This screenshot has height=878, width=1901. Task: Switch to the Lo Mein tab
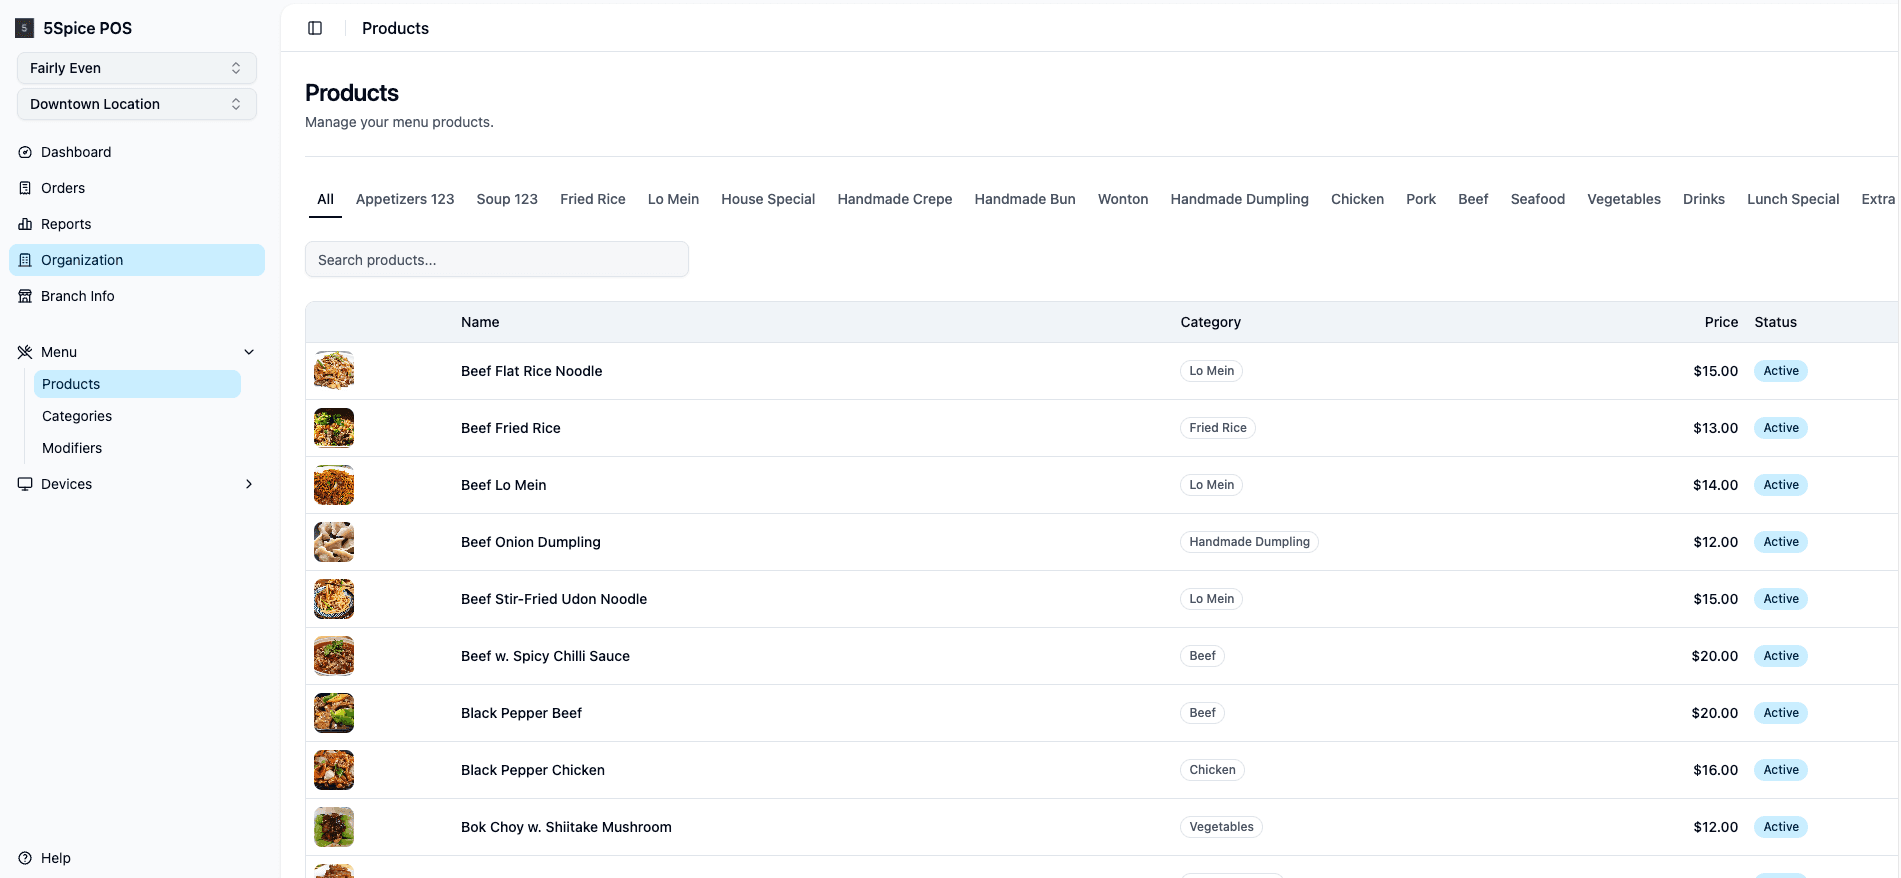coord(673,199)
